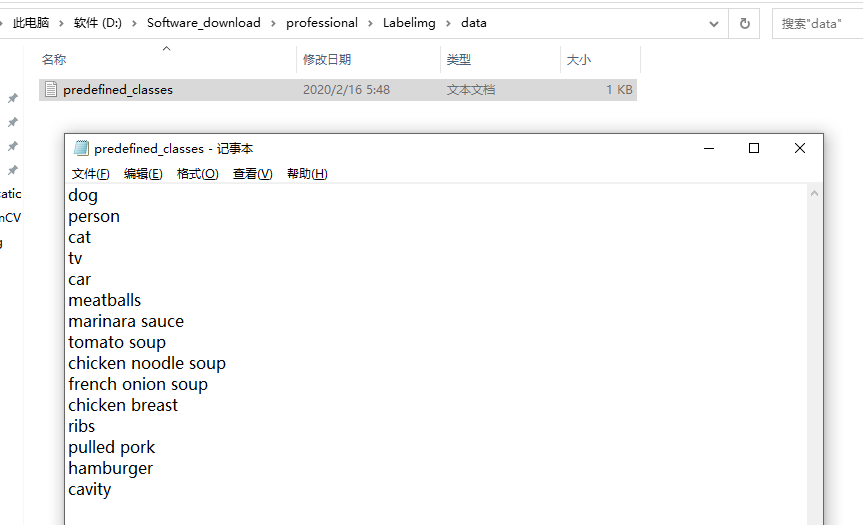This screenshot has width=863, height=525.
Task: Click the "meatballs" line in Notepad
Action: click(x=105, y=300)
